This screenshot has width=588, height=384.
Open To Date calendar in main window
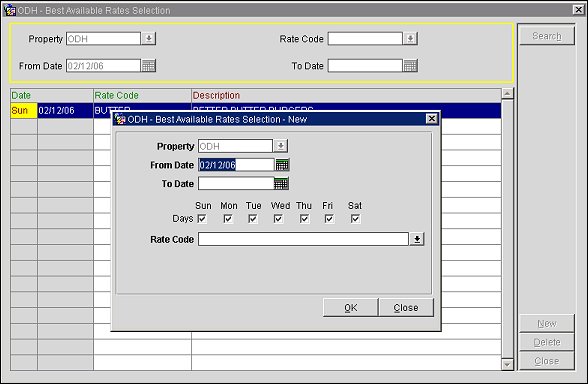[x=410, y=66]
